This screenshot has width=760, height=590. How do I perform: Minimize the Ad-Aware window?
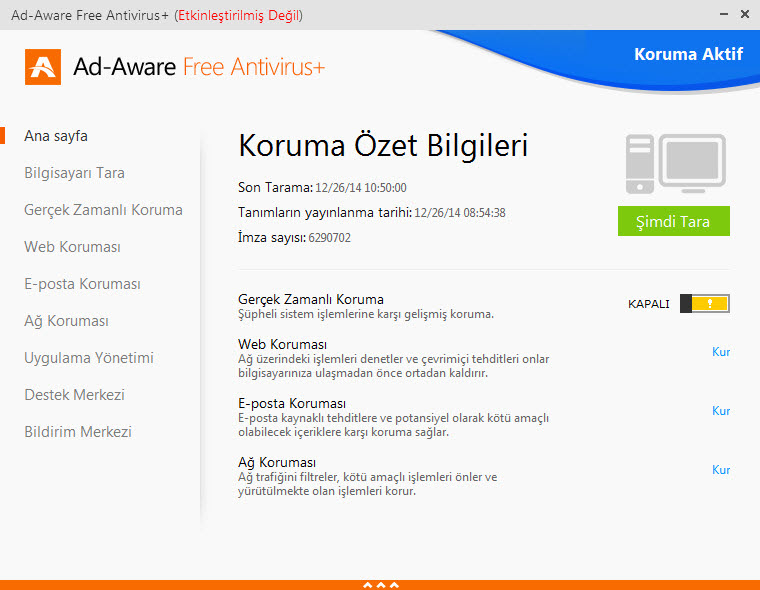[x=724, y=15]
